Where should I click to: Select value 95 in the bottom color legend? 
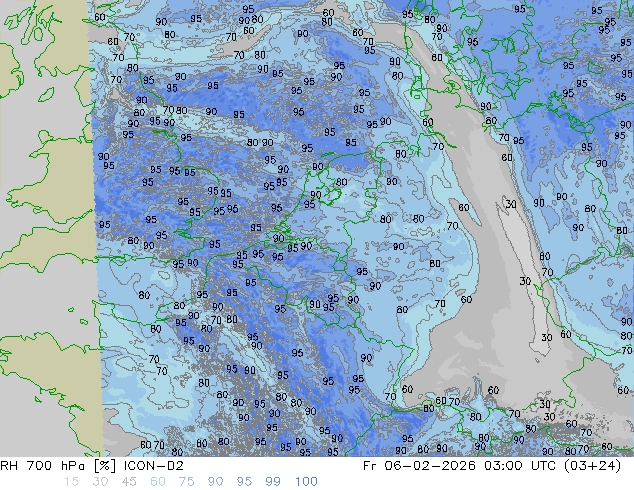pyautogui.click(x=244, y=482)
